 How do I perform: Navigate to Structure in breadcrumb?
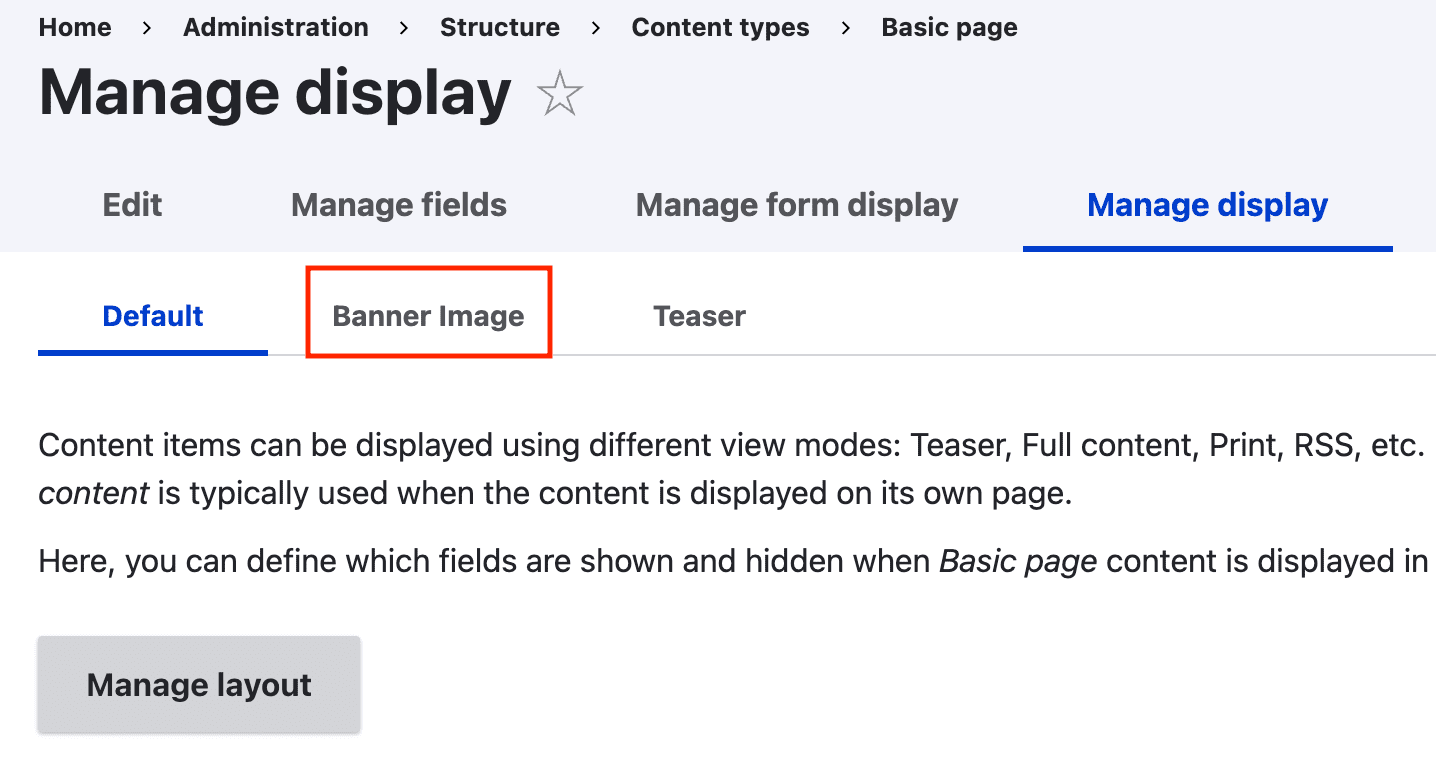(500, 27)
